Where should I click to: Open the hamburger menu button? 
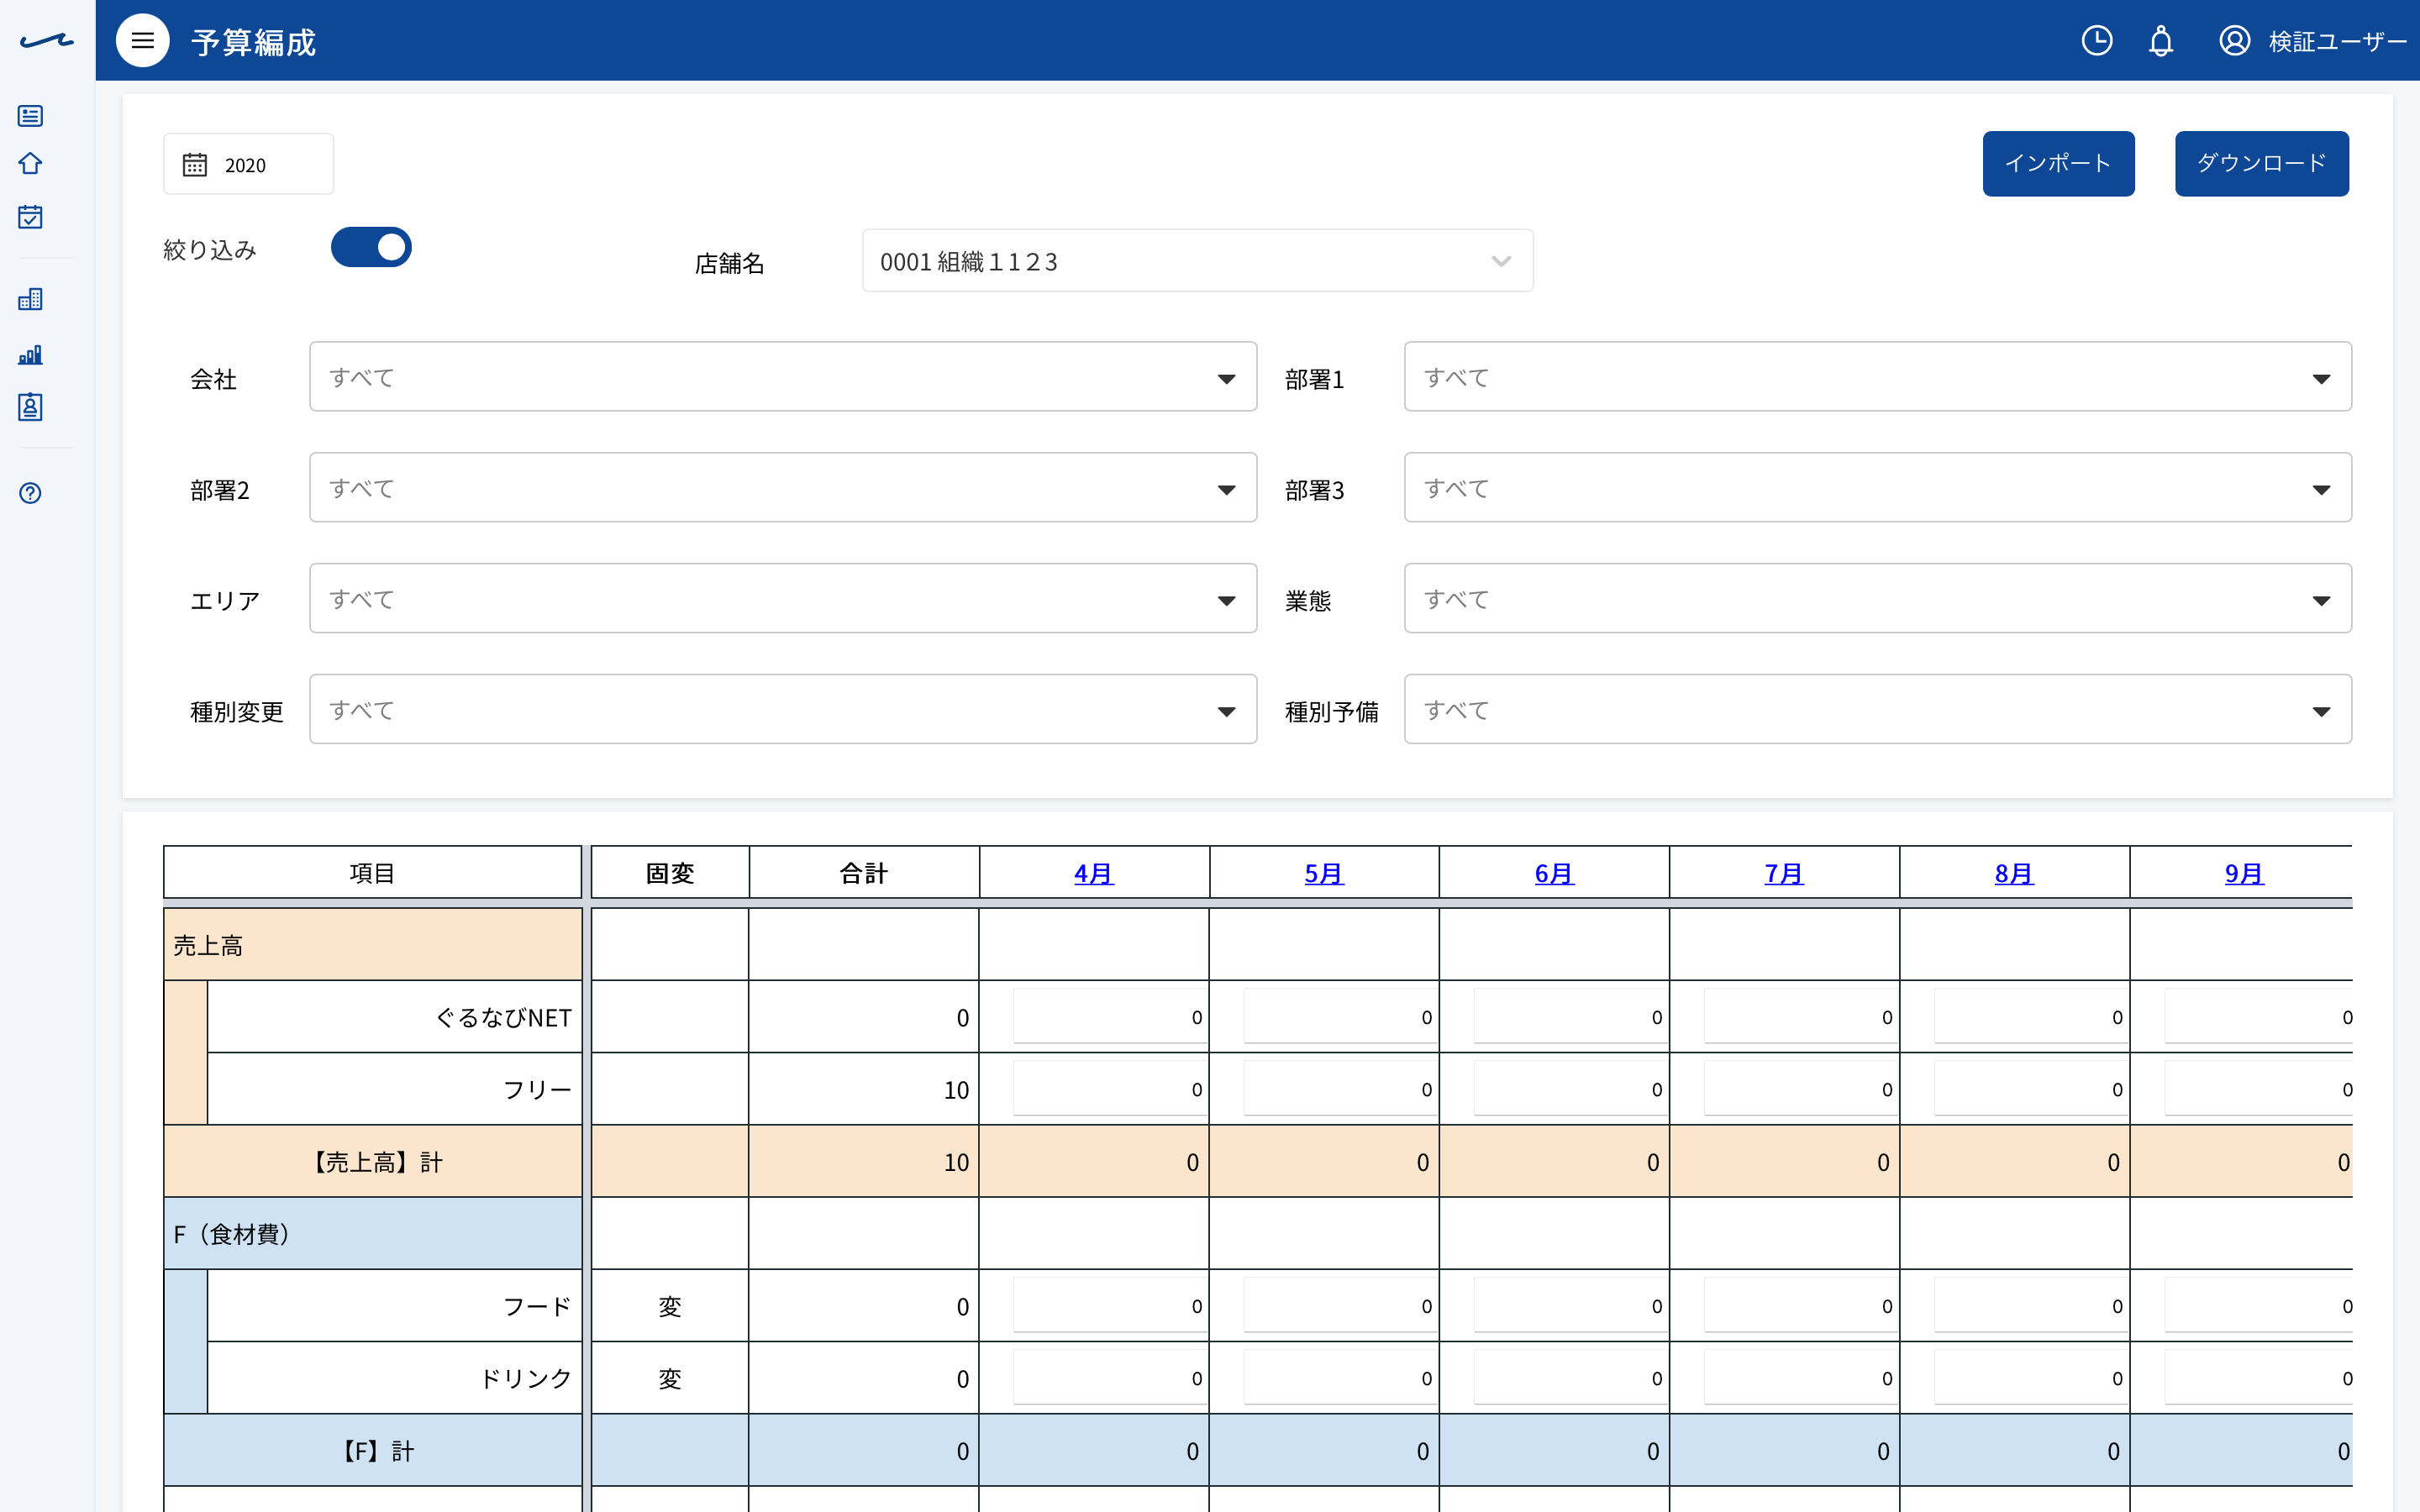[x=142, y=41]
